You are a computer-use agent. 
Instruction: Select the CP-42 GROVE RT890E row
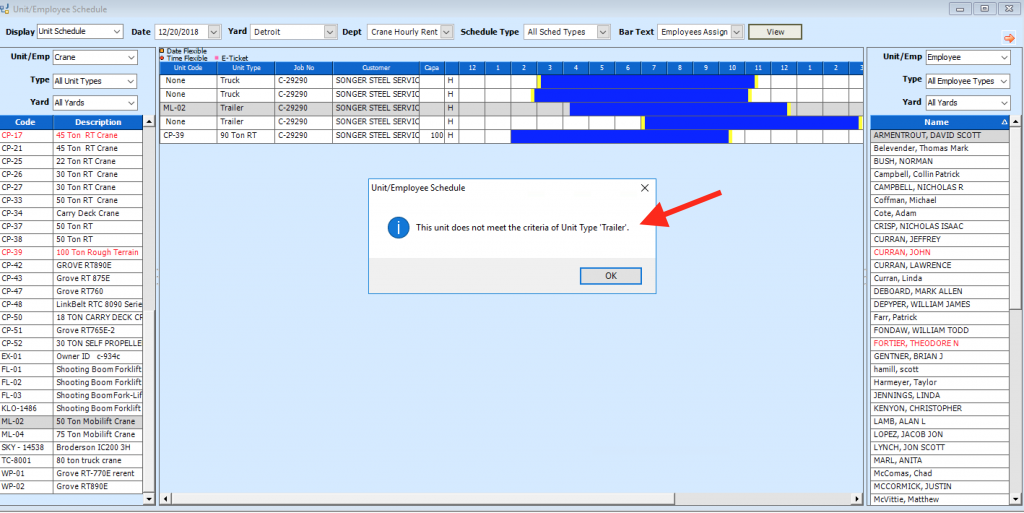click(x=71, y=265)
